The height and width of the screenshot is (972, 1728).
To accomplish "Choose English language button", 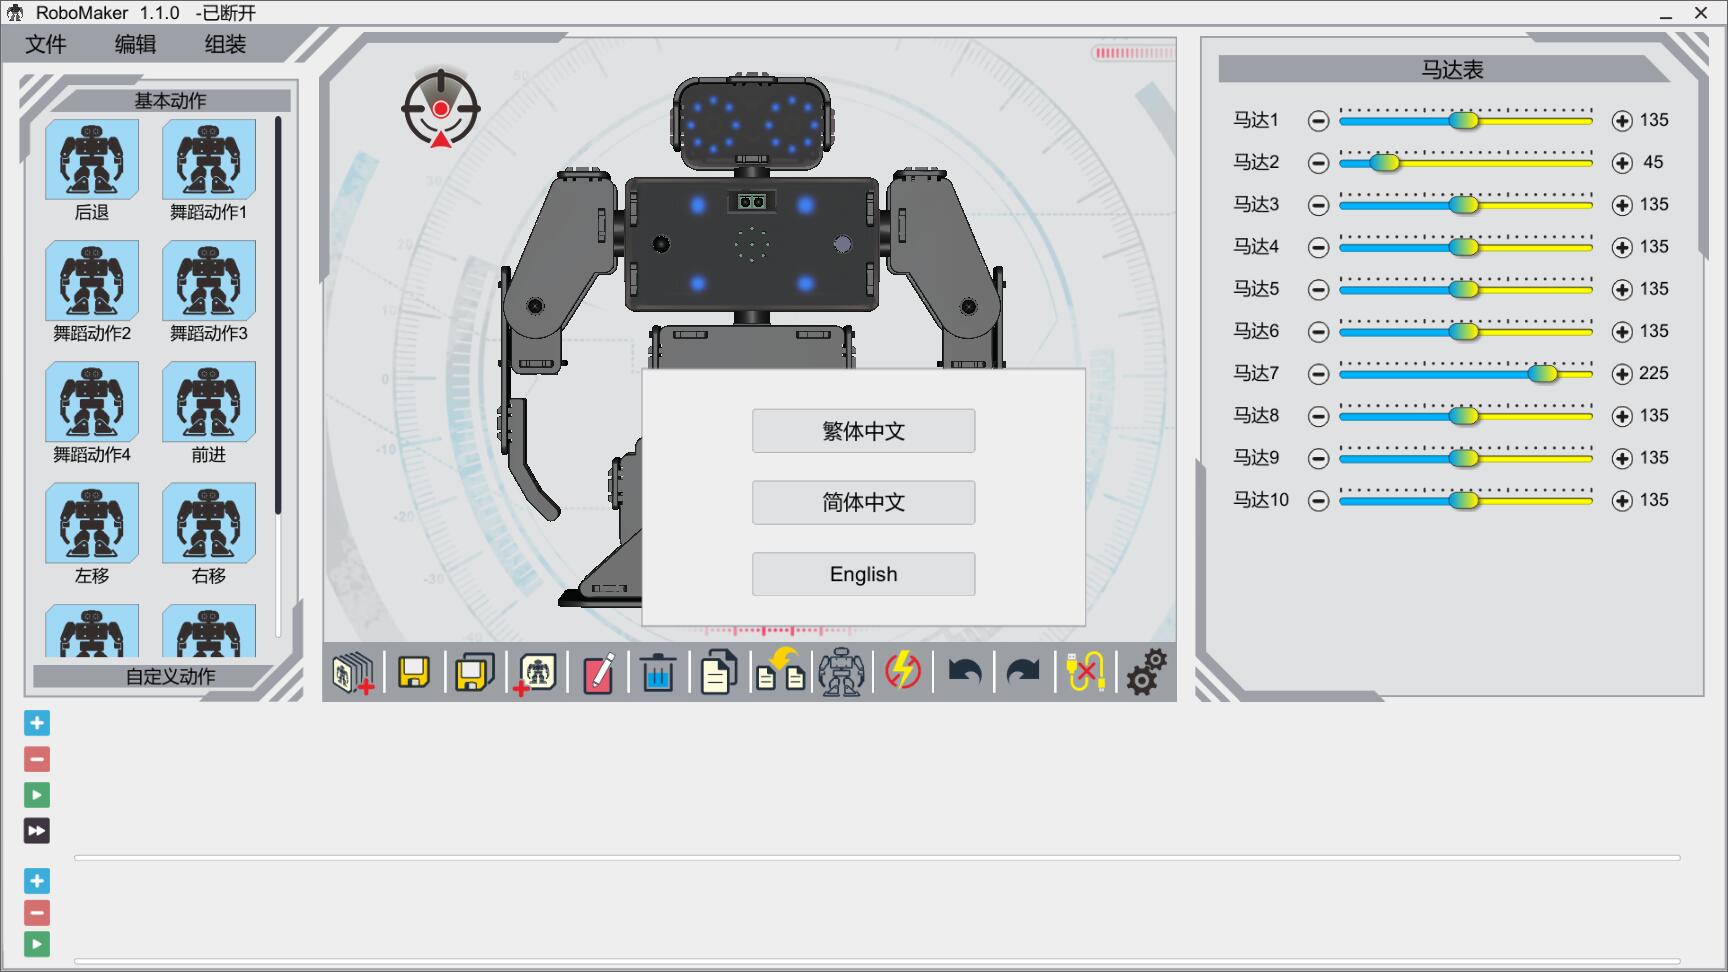I will 863,574.
